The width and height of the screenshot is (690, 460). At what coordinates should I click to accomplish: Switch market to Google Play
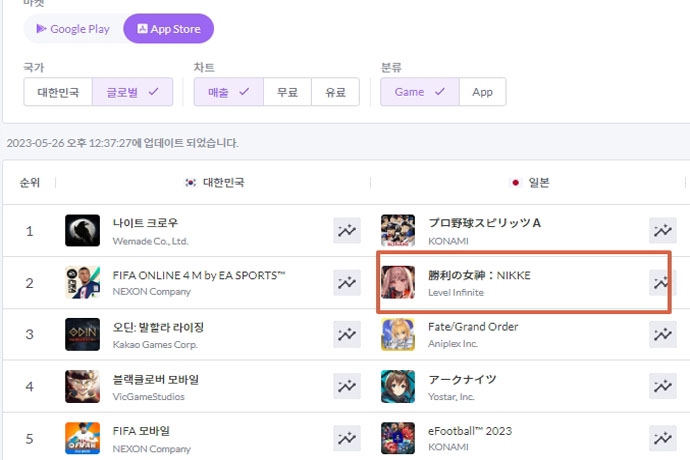click(x=73, y=29)
